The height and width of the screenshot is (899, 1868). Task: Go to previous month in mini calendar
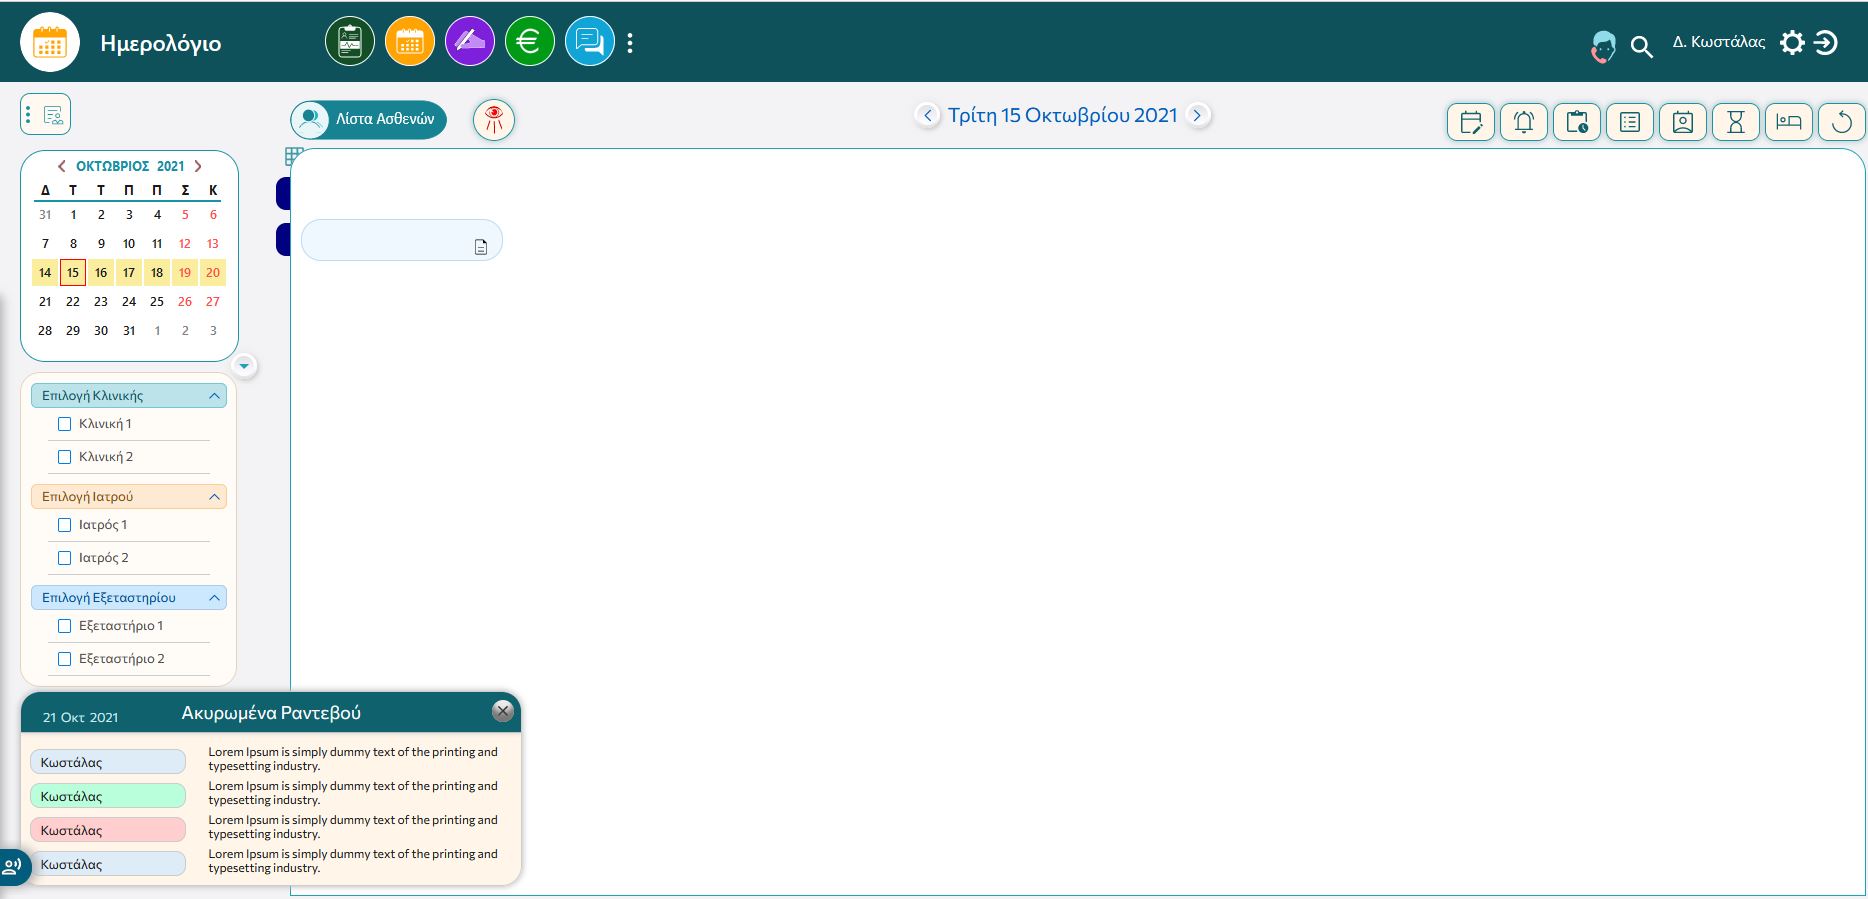pyautogui.click(x=62, y=166)
